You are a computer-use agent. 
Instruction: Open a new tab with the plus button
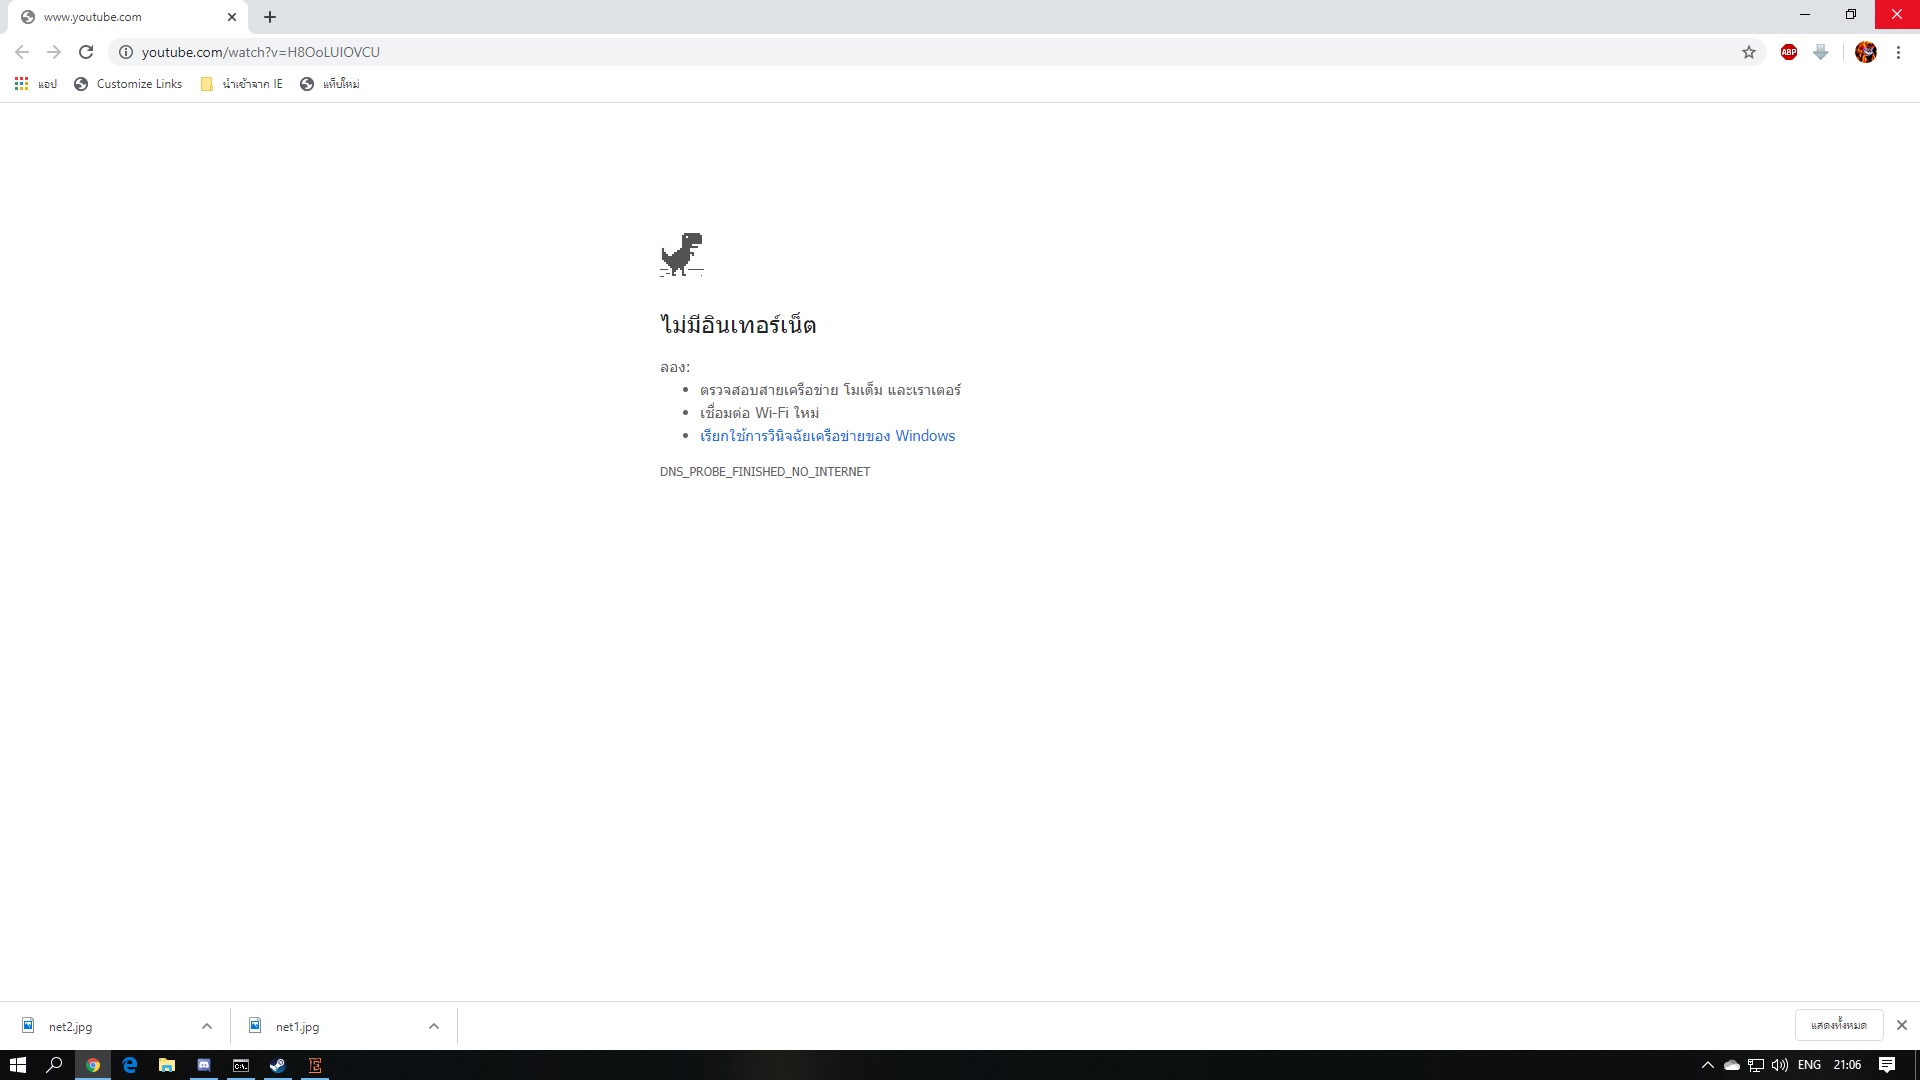270,17
